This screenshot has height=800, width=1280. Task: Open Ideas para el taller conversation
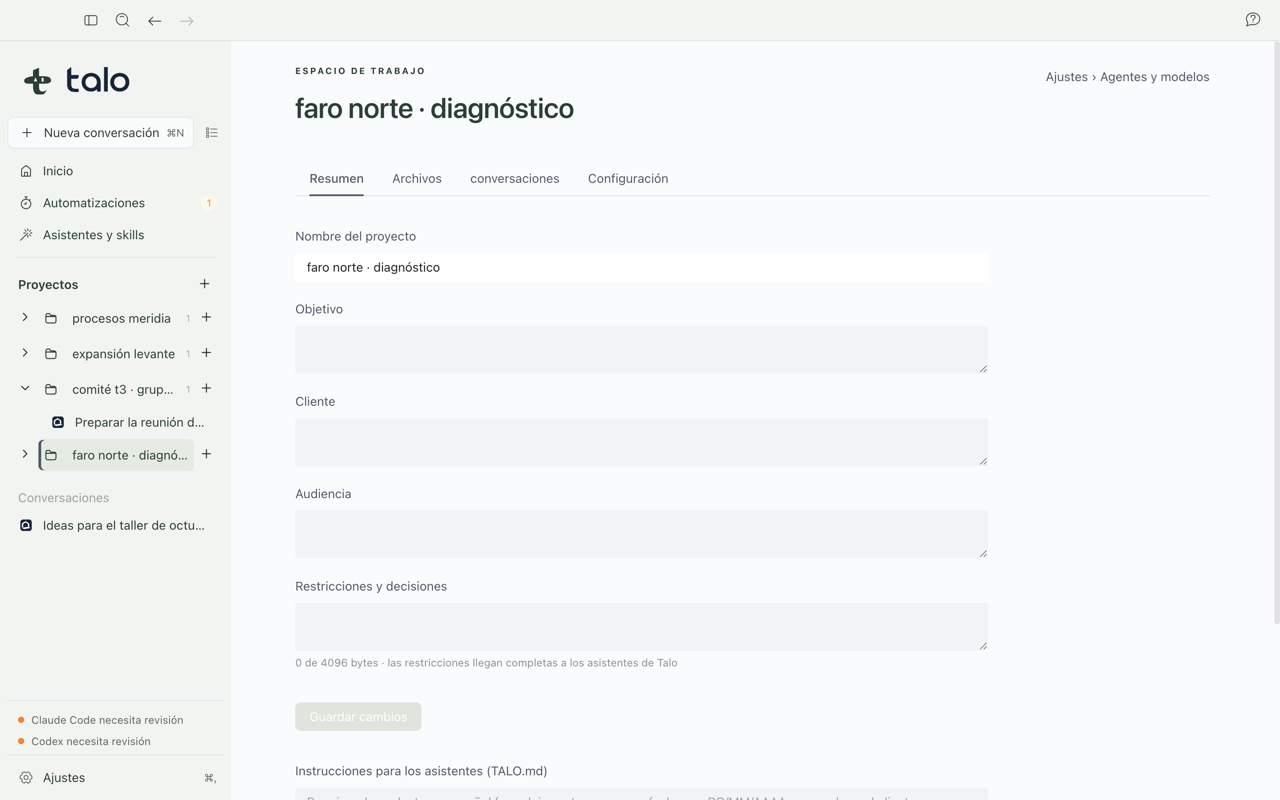tap(115, 525)
